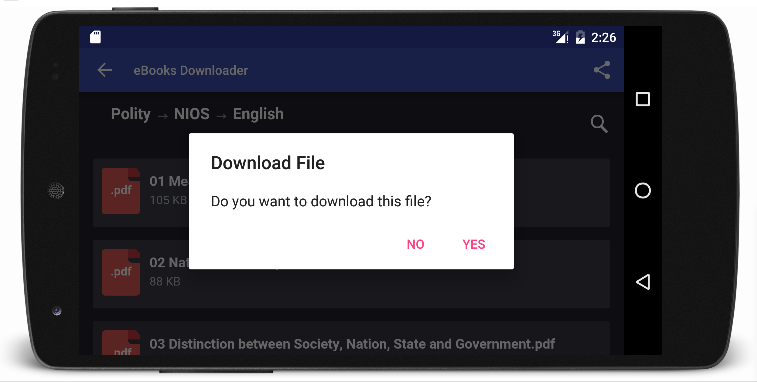Open search with the magnifier icon
This screenshot has width=757, height=382.
pos(599,124)
